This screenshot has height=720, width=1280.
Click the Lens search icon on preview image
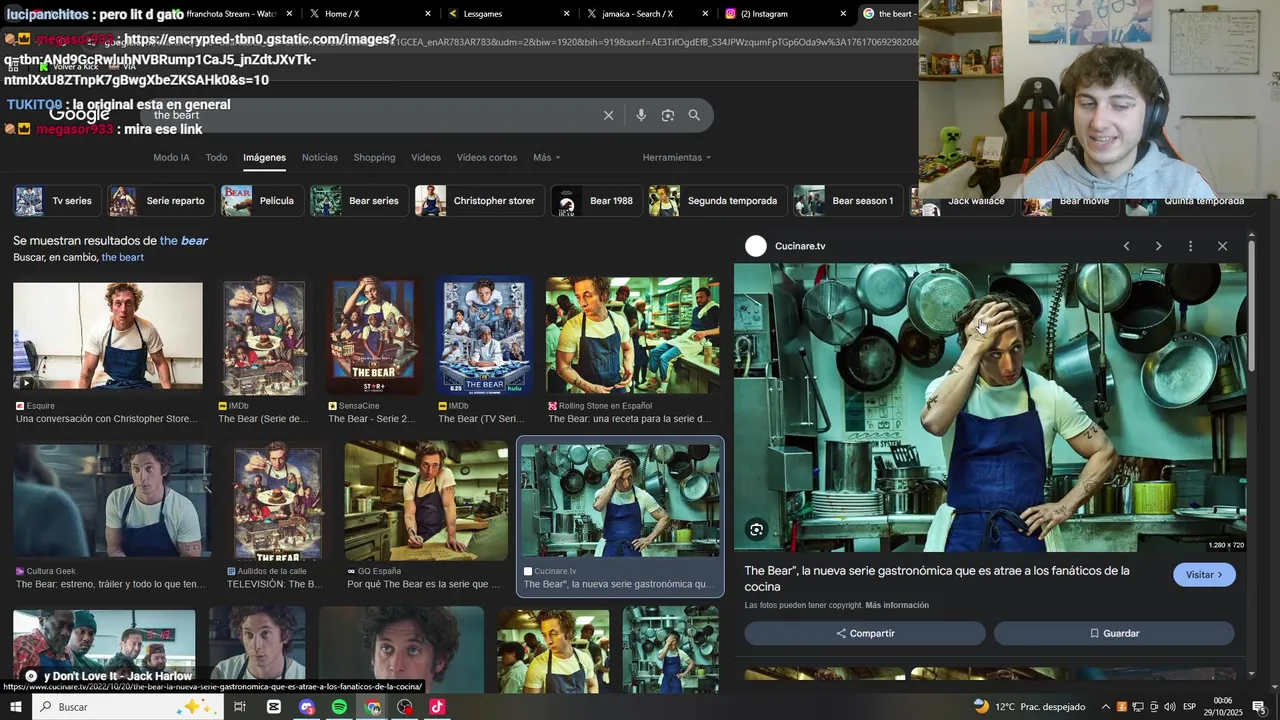pyautogui.click(x=757, y=530)
